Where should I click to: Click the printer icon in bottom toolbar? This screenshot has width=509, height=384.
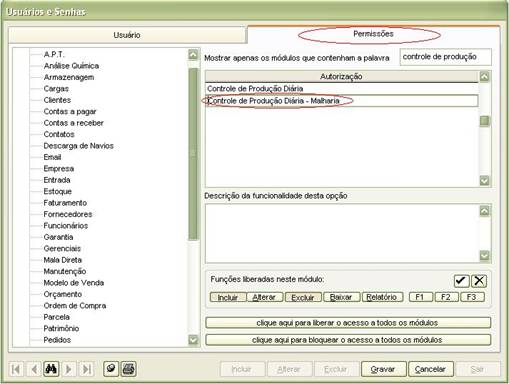pyautogui.click(x=129, y=369)
